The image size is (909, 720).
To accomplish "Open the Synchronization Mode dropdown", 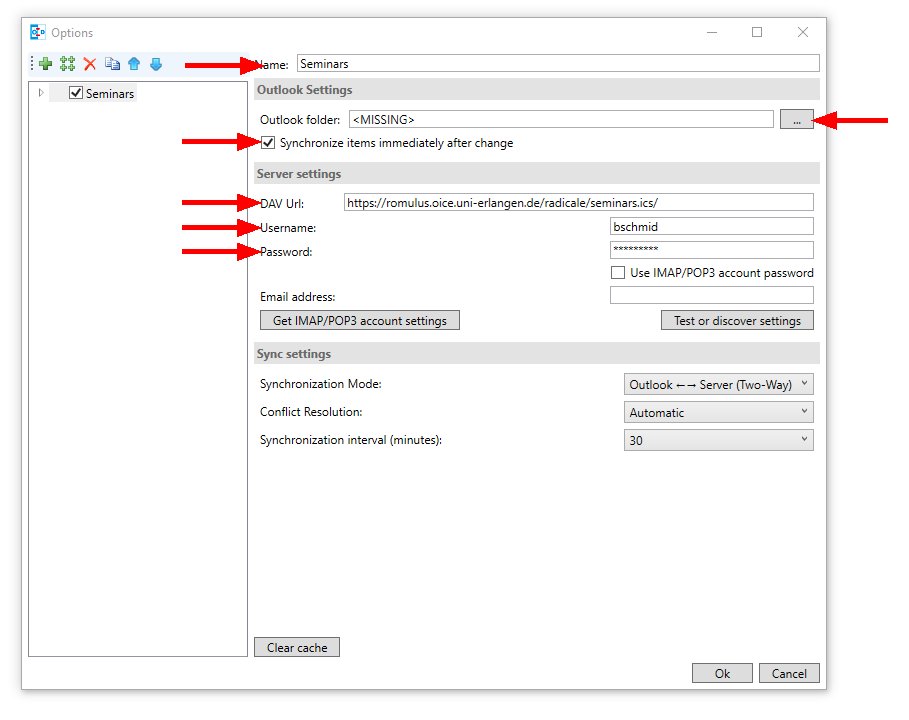I will pos(718,384).
